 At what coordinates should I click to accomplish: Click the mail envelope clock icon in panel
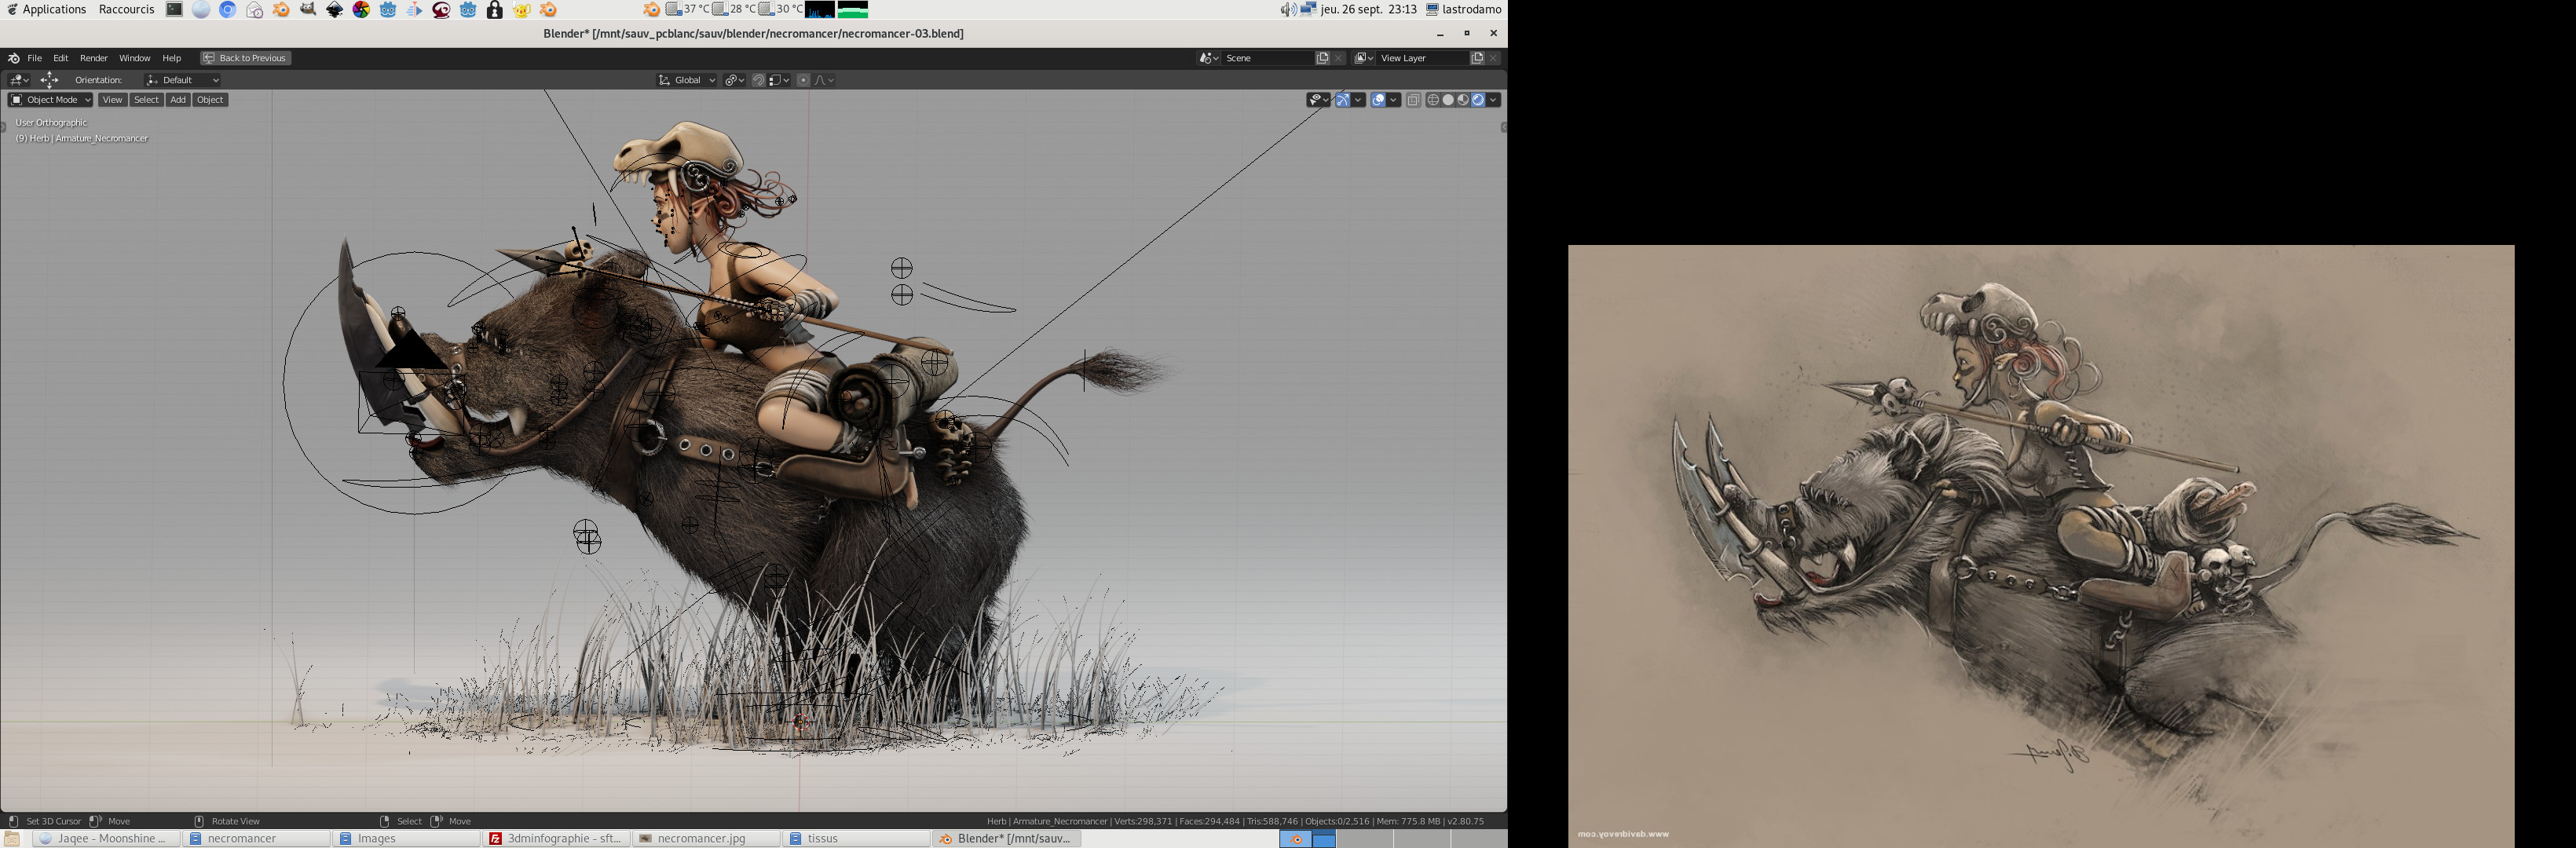click(x=255, y=10)
